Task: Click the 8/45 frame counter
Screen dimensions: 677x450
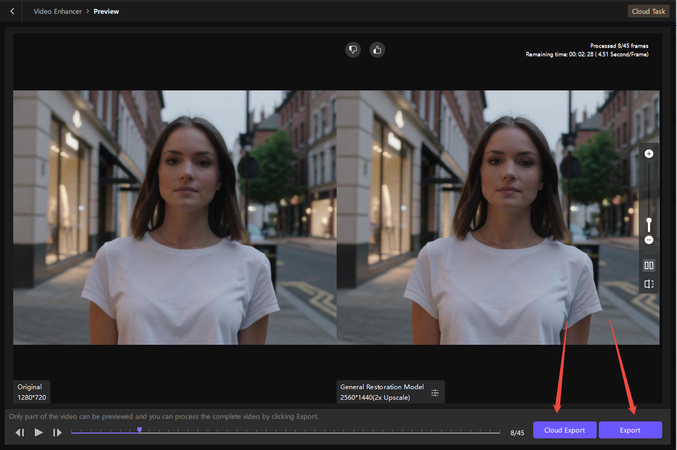Action: tap(517, 433)
